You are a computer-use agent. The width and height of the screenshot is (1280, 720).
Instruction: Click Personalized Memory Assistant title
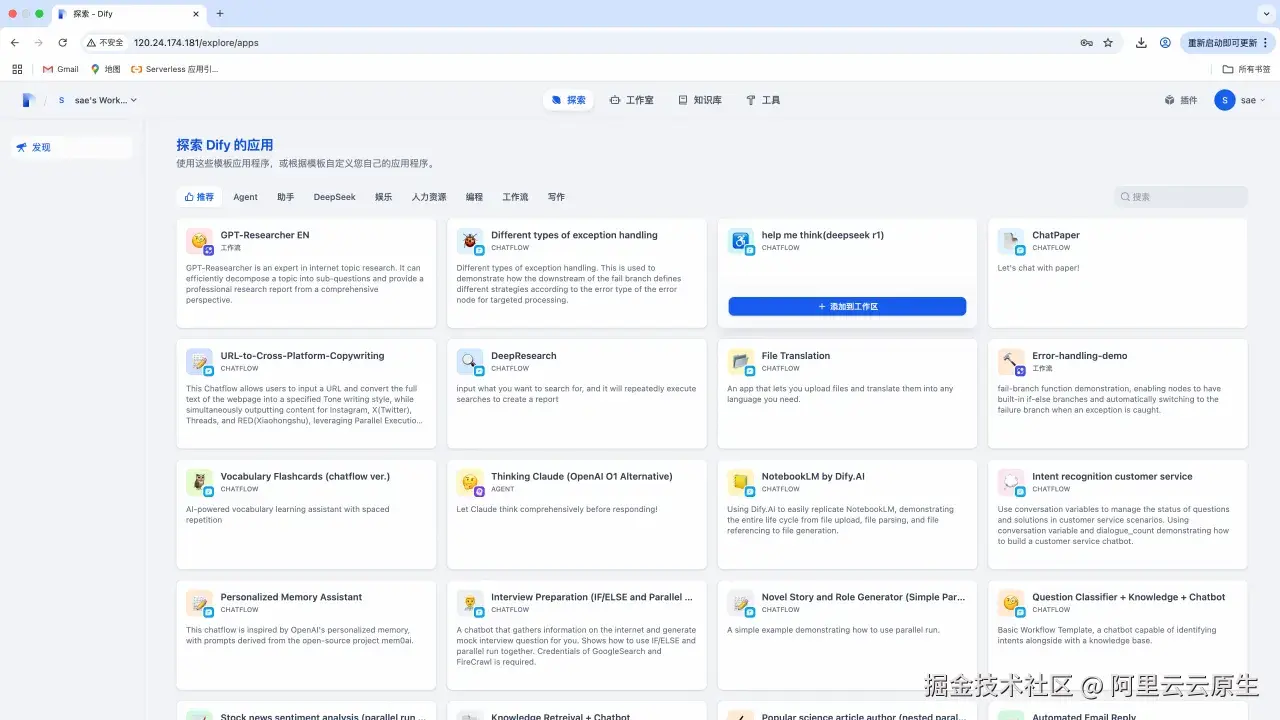tap(291, 597)
